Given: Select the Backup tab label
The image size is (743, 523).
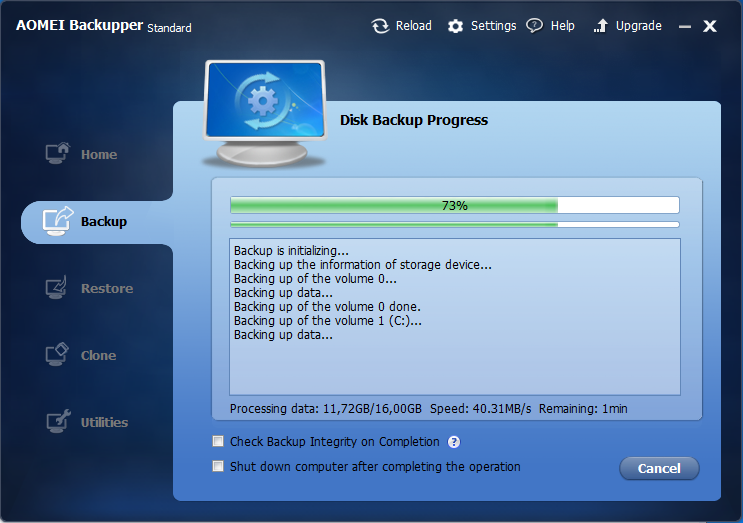Looking at the screenshot, I should pyautogui.click(x=104, y=222).
